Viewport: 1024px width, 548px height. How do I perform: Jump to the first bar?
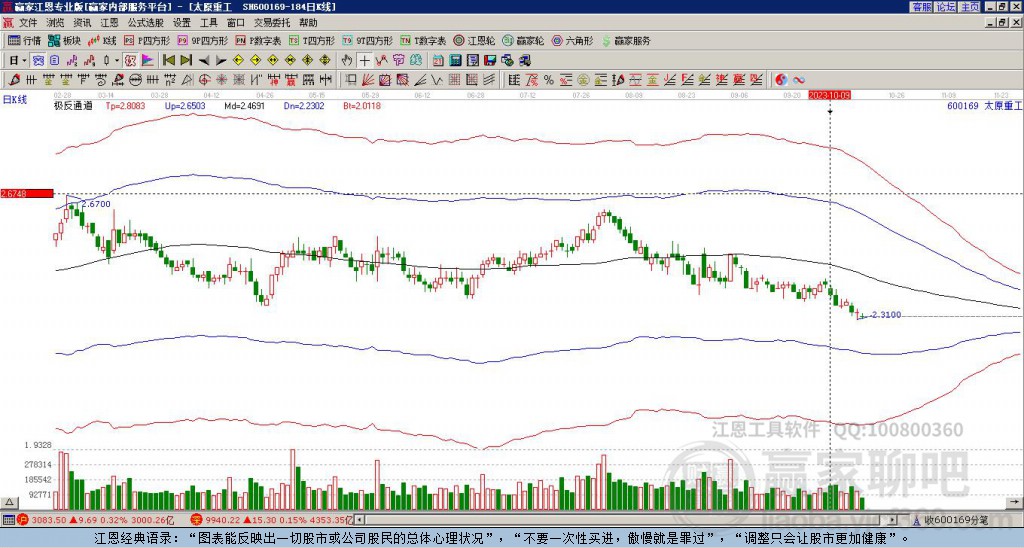pyautogui.click(x=168, y=61)
